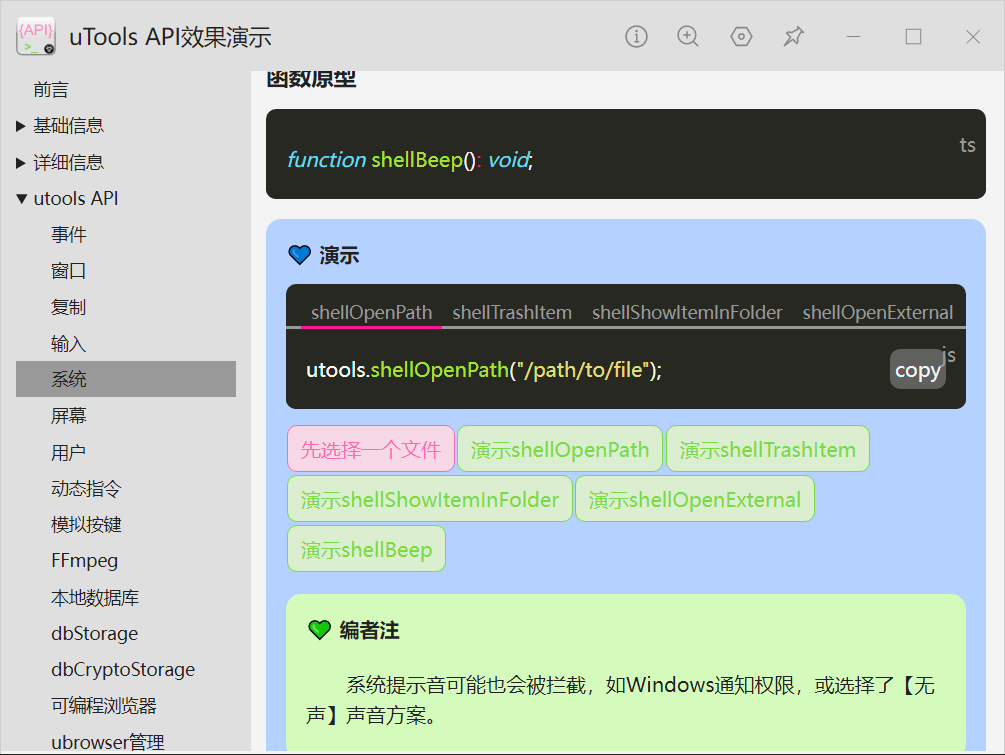Run the 演示shellTrashItem demo button
The height and width of the screenshot is (755, 1005).
767,449
